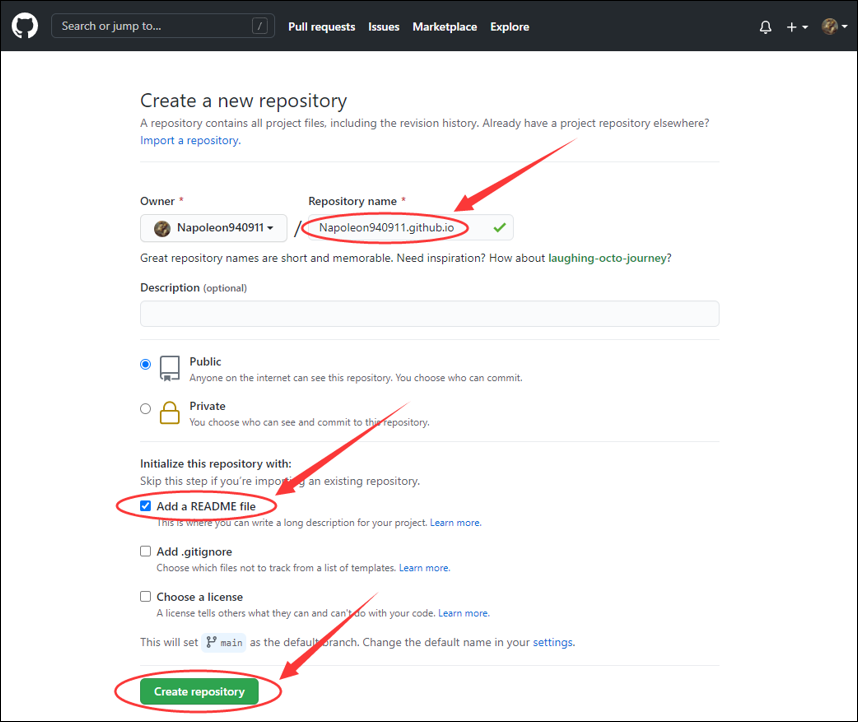Go to Pull requests in top nav
Viewport: 858px width, 722px height.
click(321, 27)
